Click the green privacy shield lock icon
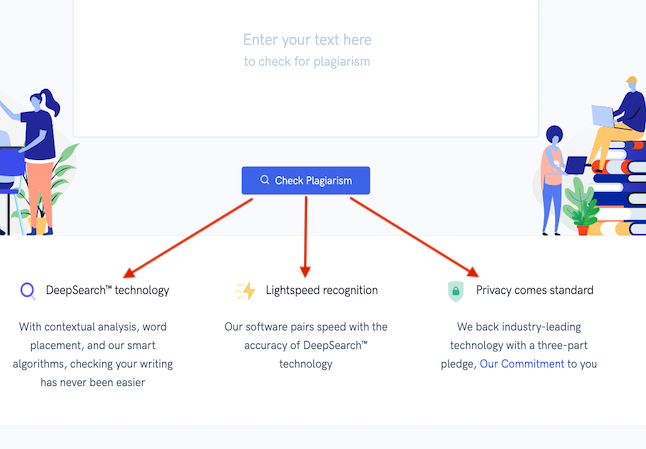The image size is (646, 449). pos(456,291)
